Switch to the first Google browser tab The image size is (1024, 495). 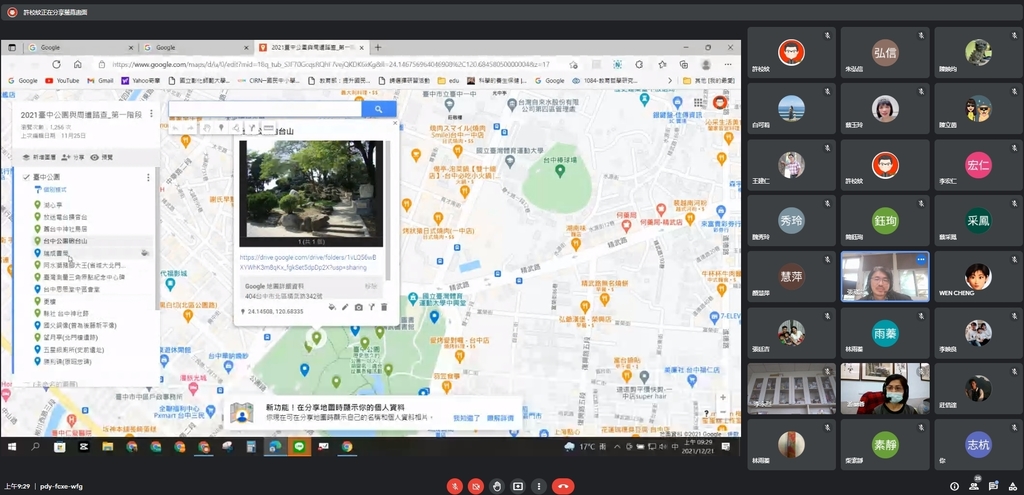(81, 48)
